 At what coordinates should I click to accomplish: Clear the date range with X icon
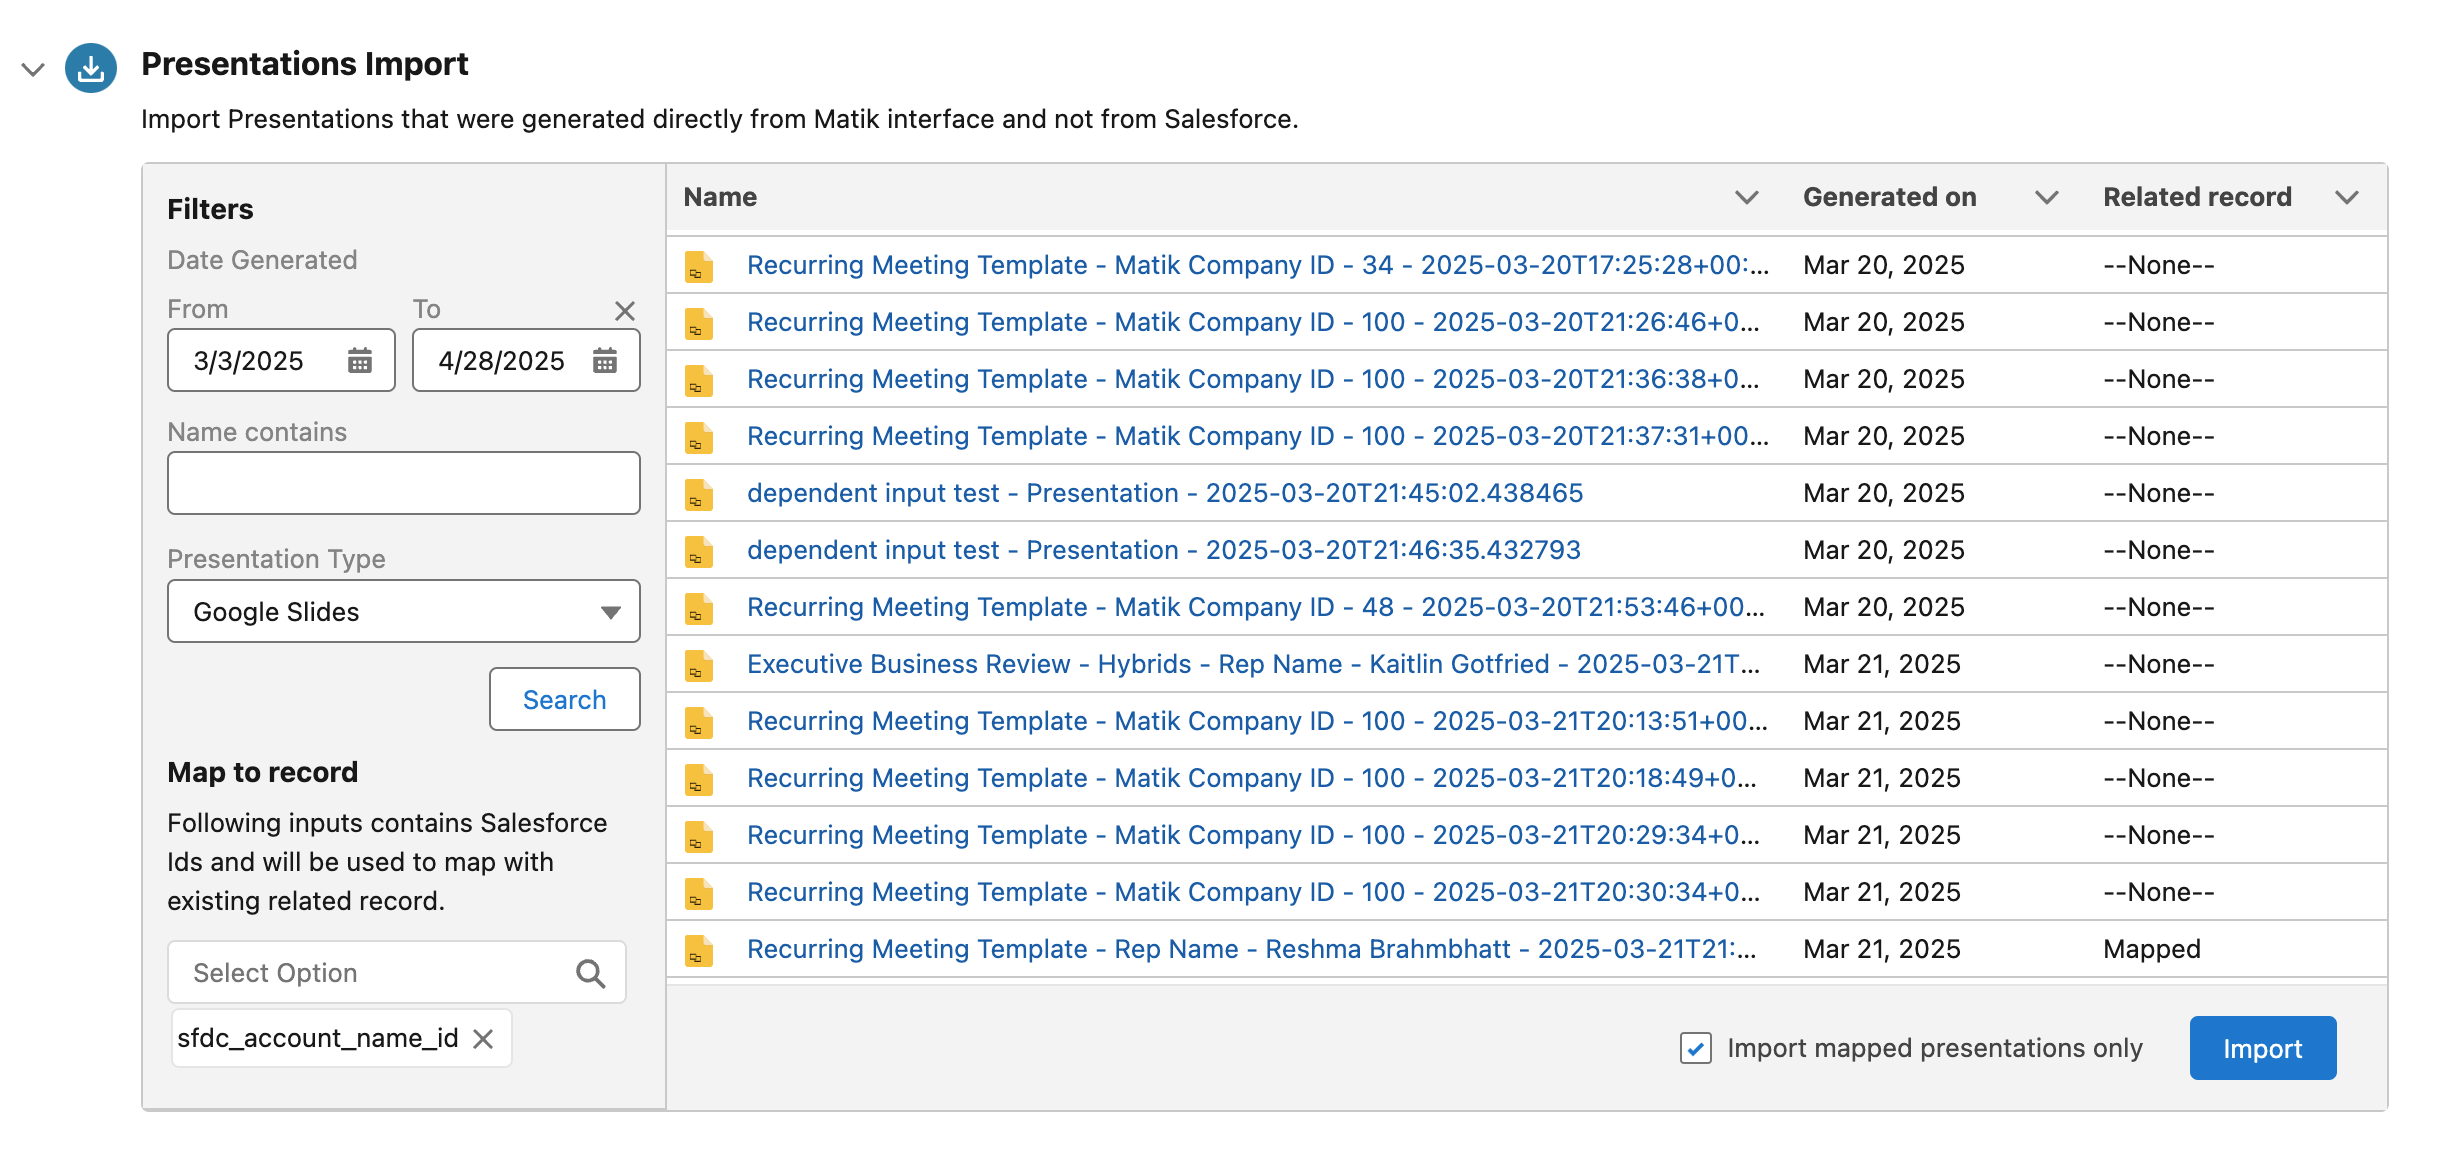(x=625, y=311)
